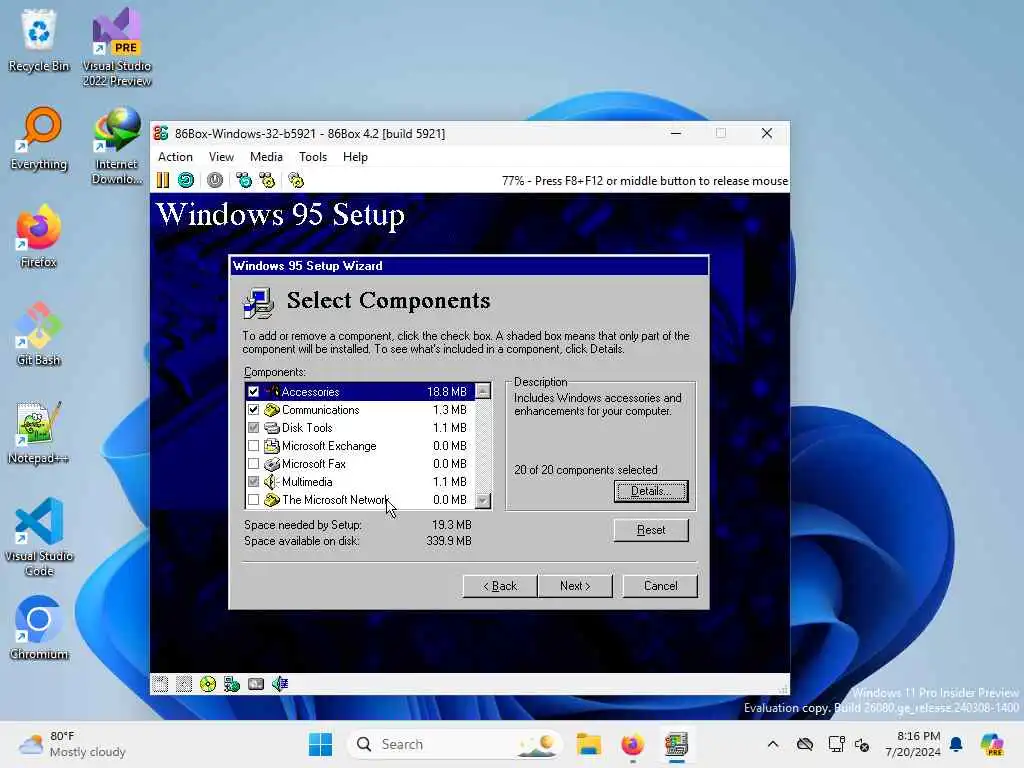Screen dimensions: 1024x768
Task: Open the Recycle Bin desktop icon
Action: [x=39, y=41]
